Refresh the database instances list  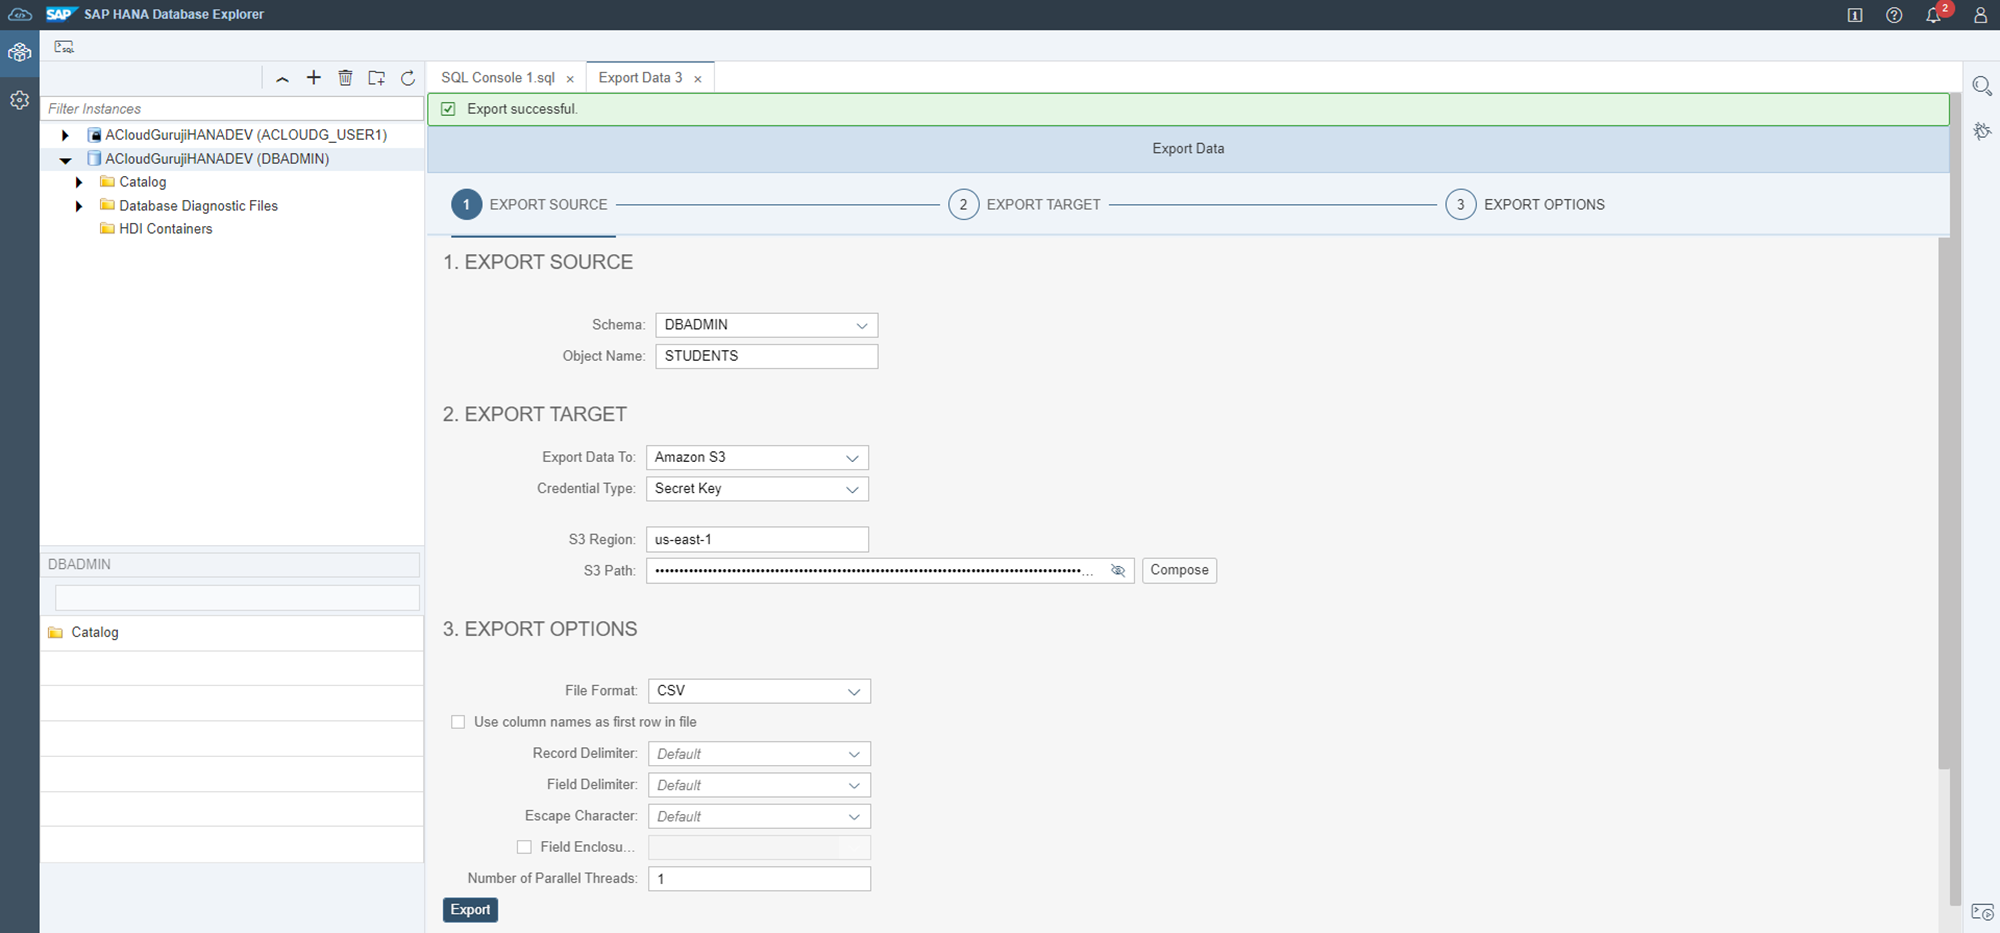pos(408,78)
